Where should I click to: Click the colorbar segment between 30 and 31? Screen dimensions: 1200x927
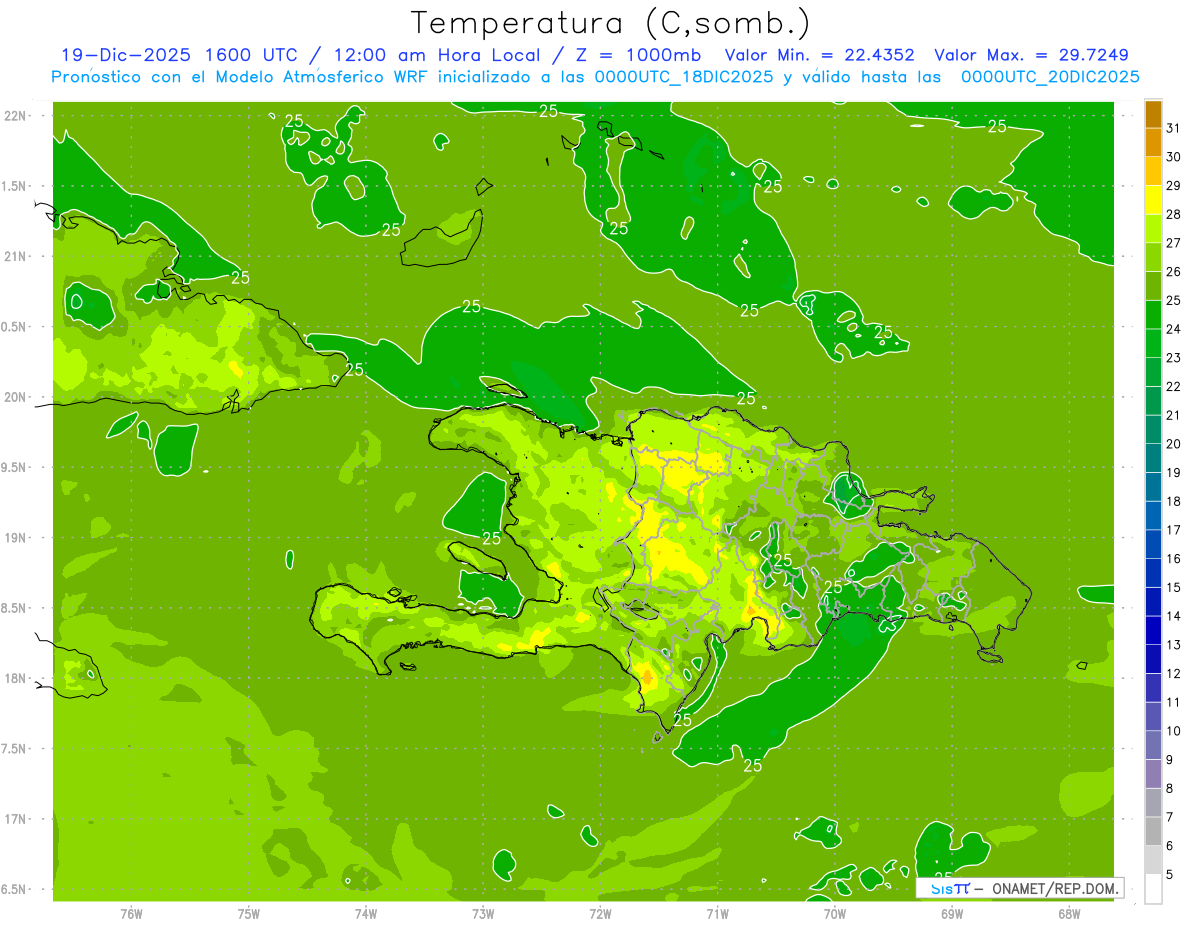[1153, 142]
